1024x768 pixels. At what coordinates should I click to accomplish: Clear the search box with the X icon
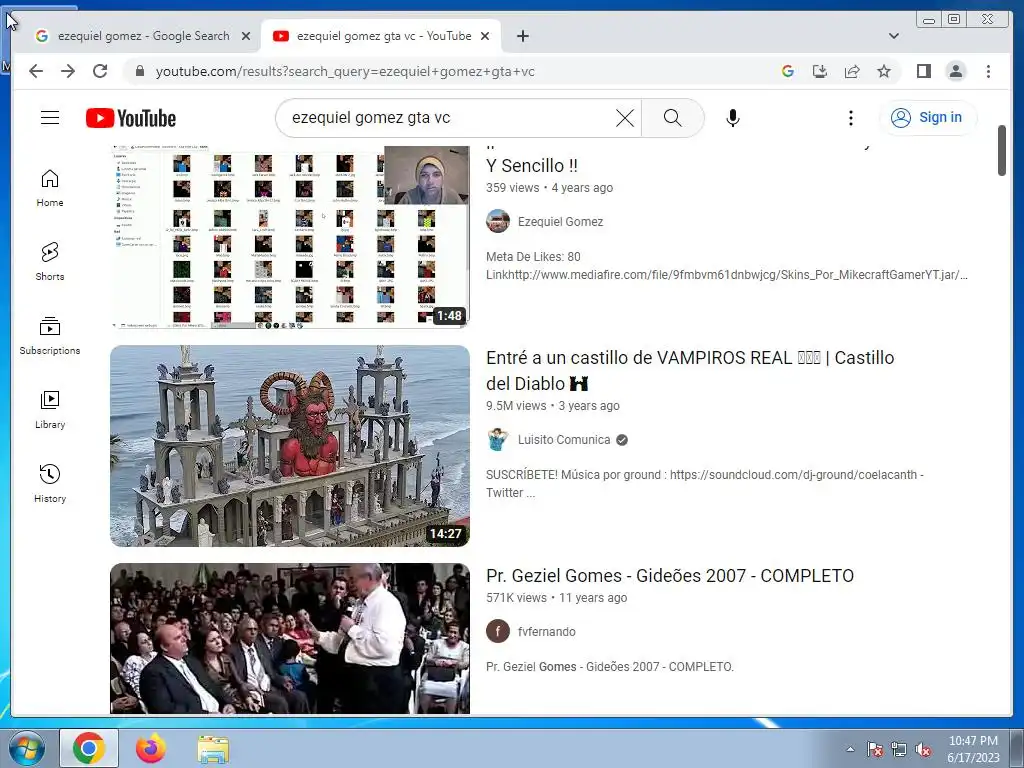(625, 118)
